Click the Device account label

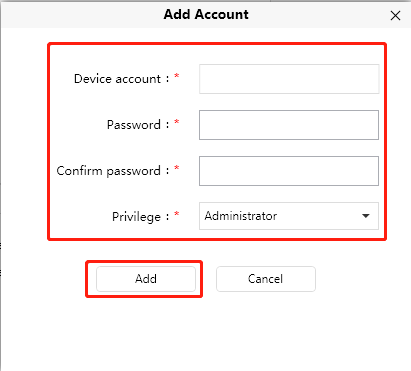coord(117,79)
